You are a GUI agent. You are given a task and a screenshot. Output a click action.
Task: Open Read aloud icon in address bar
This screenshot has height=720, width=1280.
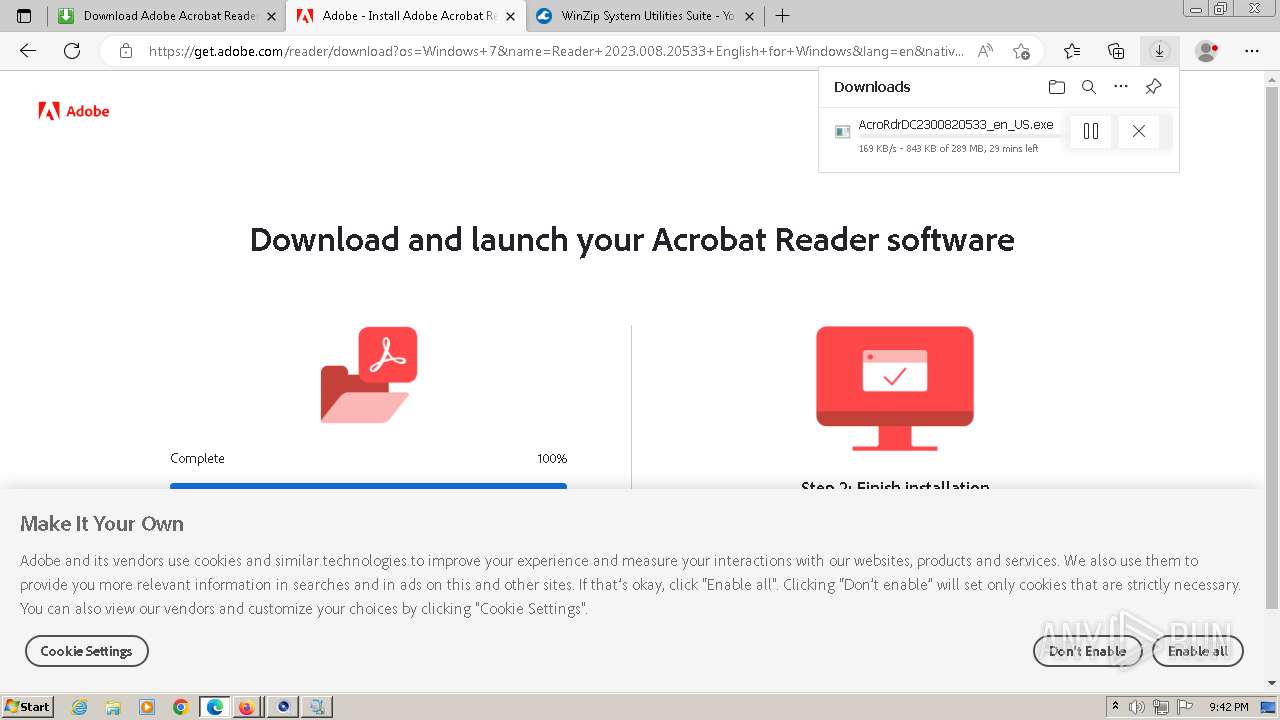click(x=985, y=51)
